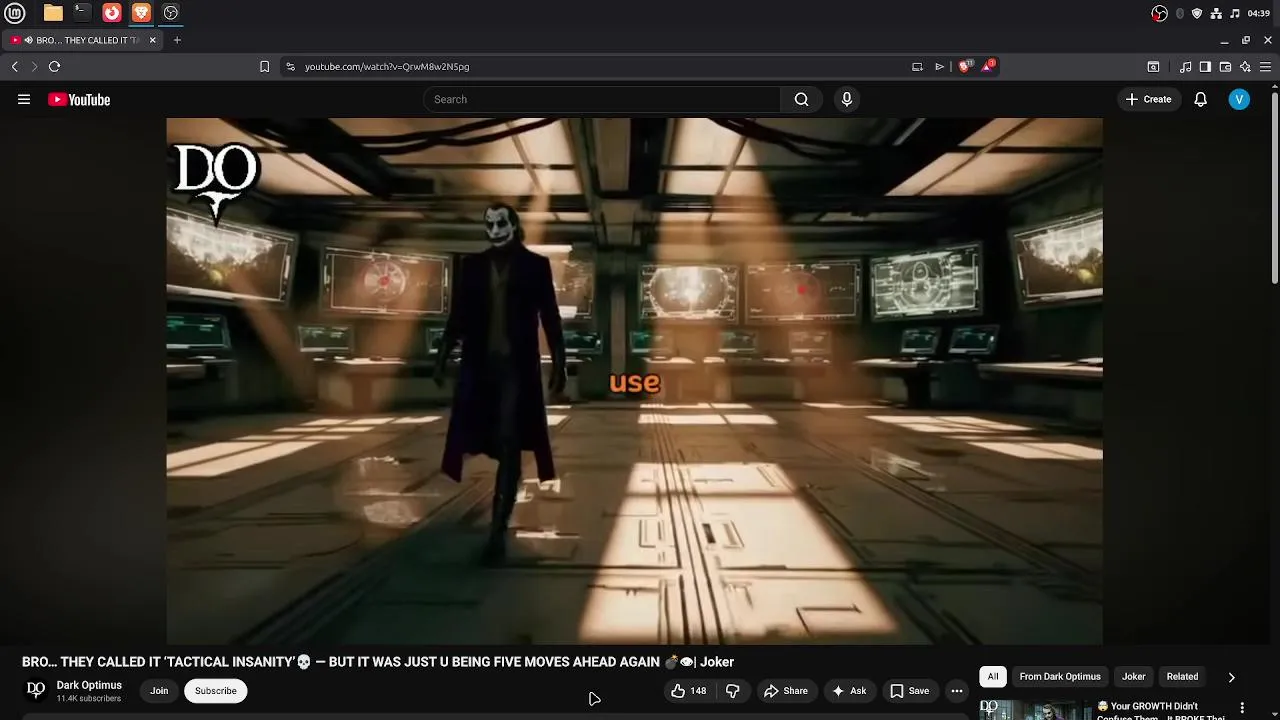Viewport: 1280px width, 720px height.
Task: Show the calendar from clock 04:39
Action: pos(1259,13)
